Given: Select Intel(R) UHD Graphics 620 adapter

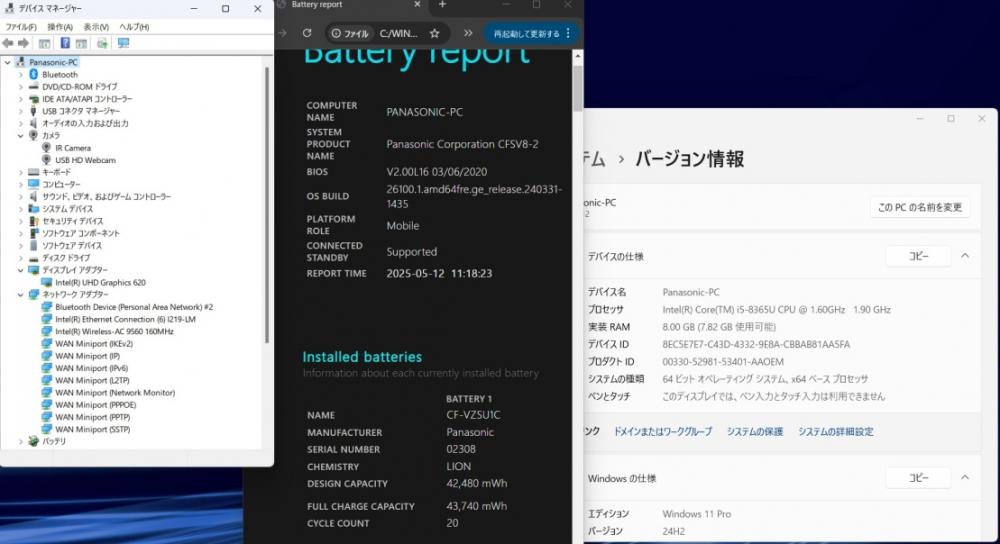Looking at the screenshot, I should tap(100, 283).
